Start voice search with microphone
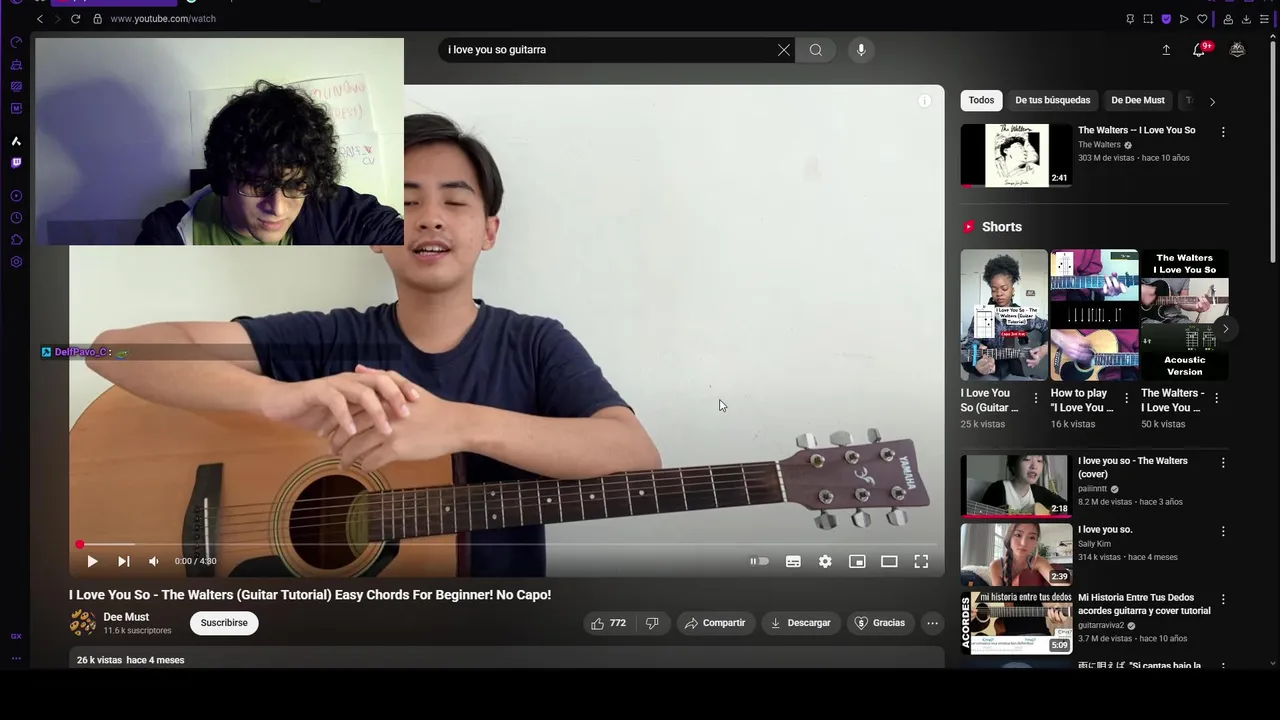Image resolution: width=1280 pixels, height=720 pixels. coord(861,50)
